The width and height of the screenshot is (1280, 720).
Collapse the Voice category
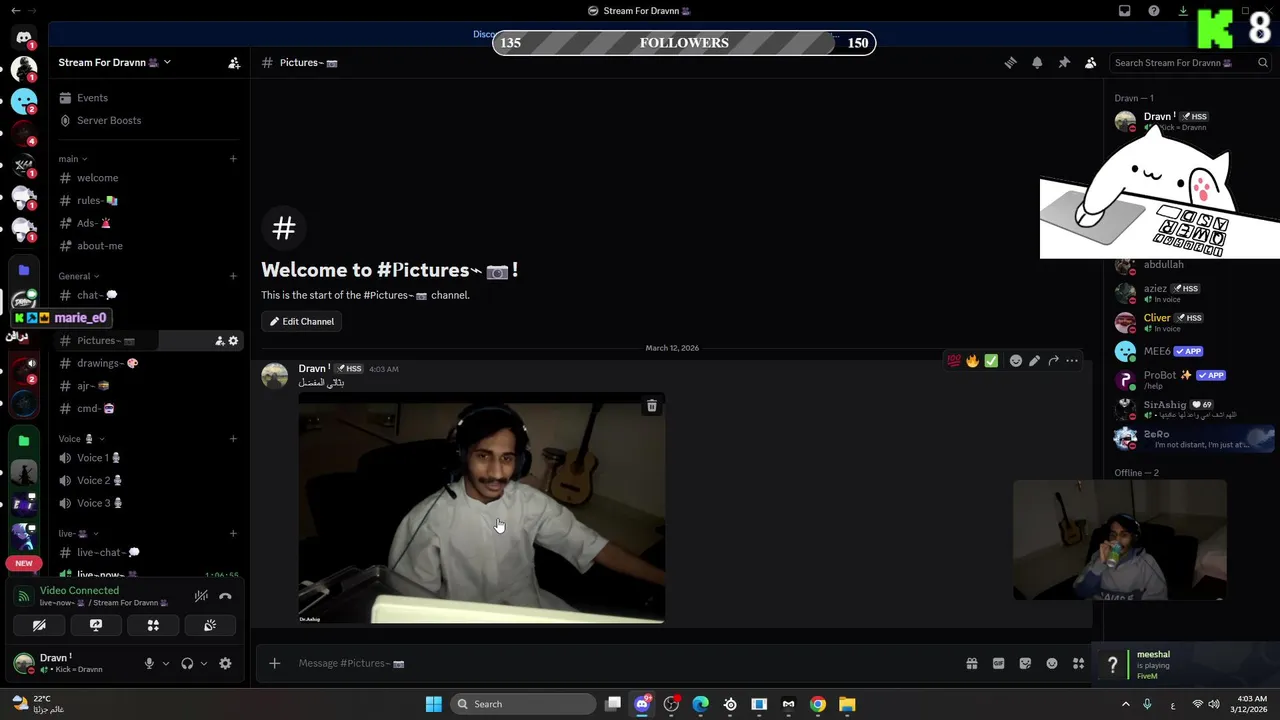tap(81, 439)
